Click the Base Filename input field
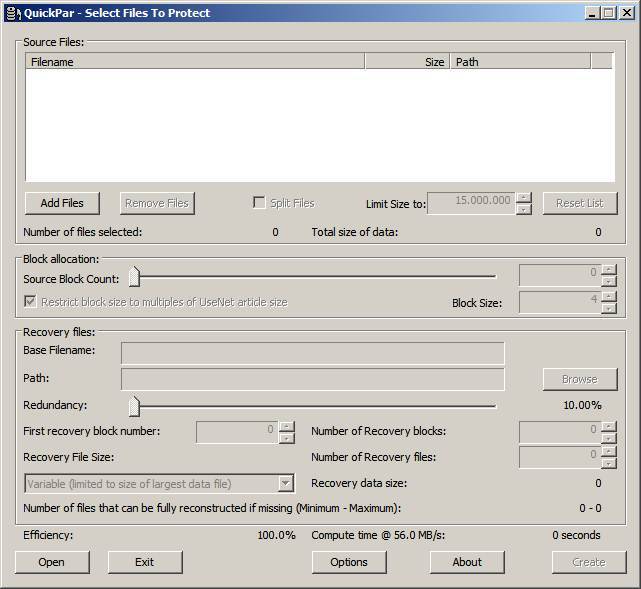 (x=313, y=353)
